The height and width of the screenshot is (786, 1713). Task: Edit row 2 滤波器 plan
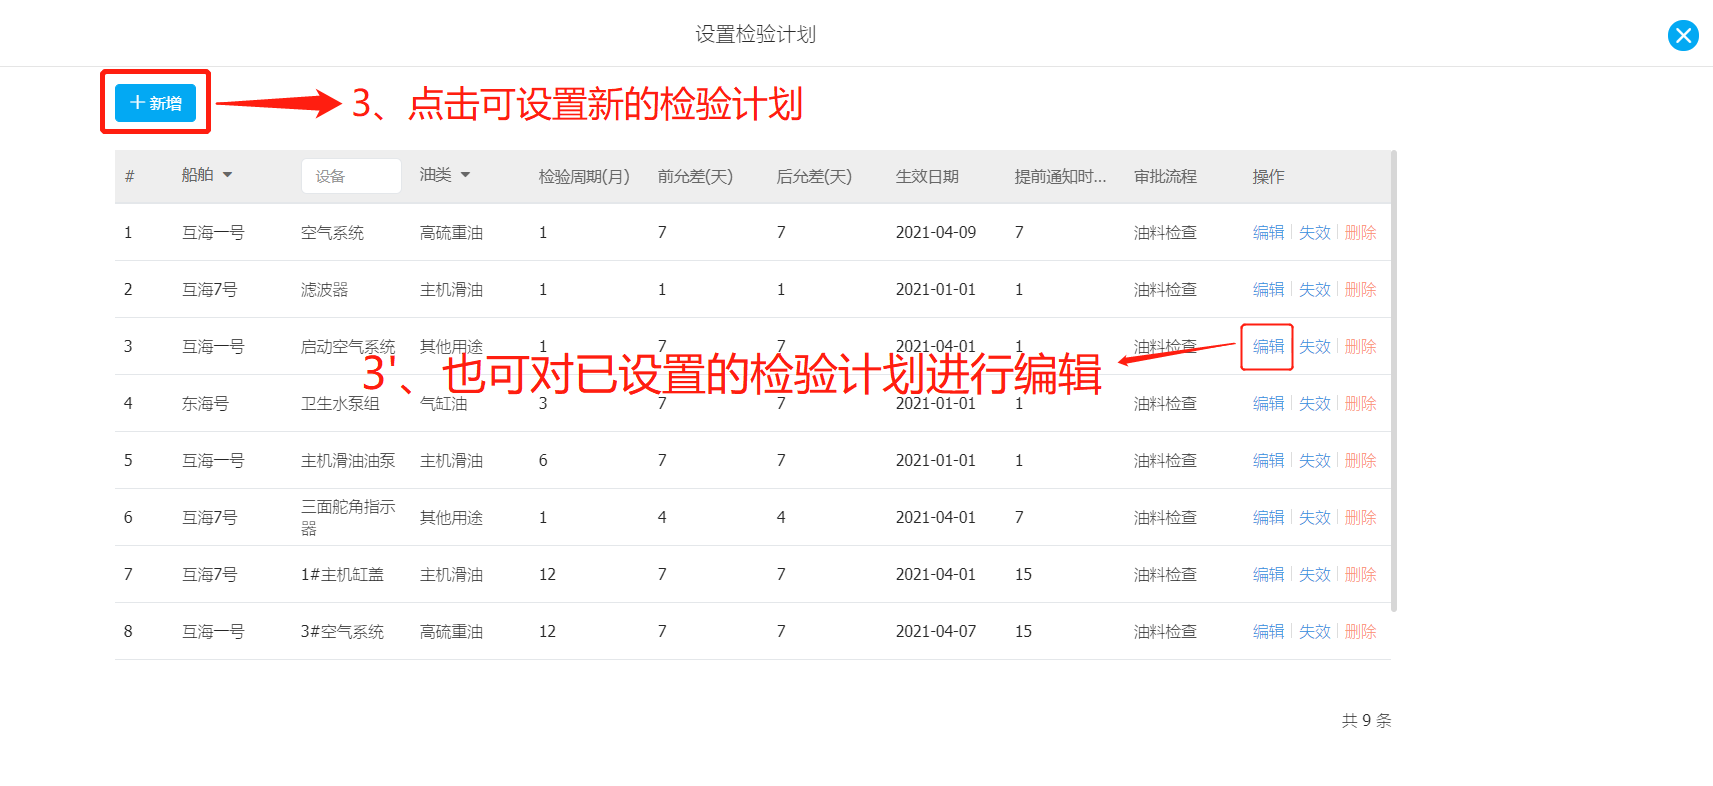coord(1268,289)
